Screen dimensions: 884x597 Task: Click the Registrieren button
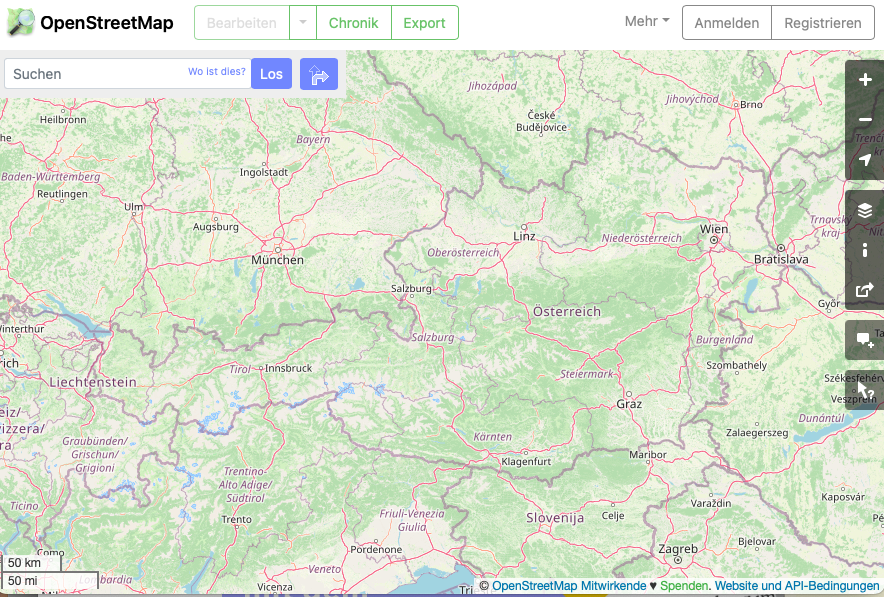(822, 22)
